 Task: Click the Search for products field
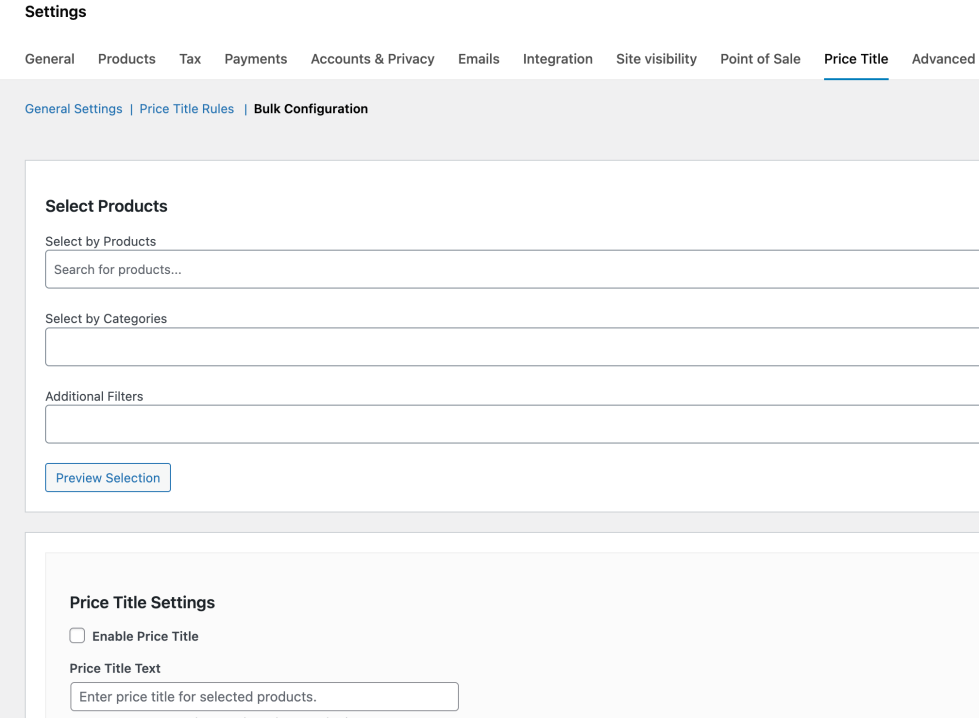(x=300, y=269)
